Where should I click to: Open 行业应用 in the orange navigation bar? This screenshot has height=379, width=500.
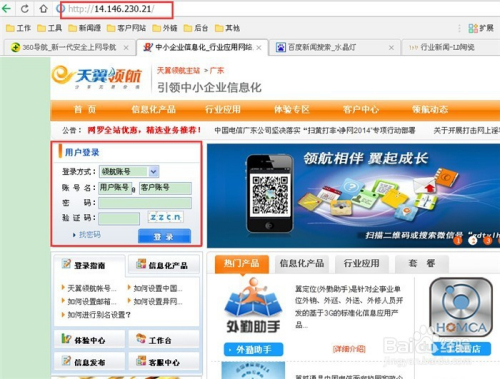click(x=223, y=109)
